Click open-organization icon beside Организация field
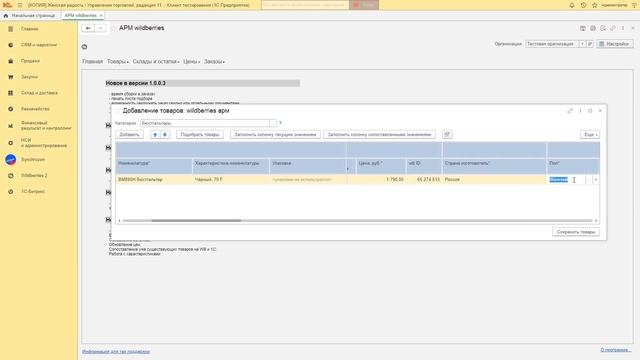Viewport: 640px width, 360px height. (590, 44)
